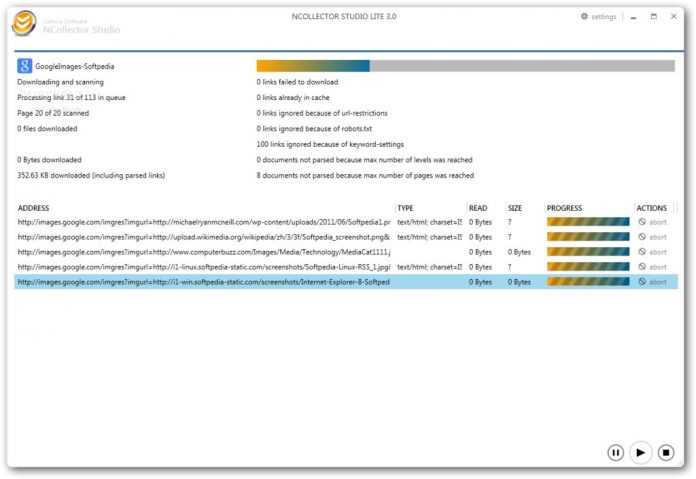Minimize the NCollector Studio window
This screenshot has width=696, height=479.
tap(633, 17)
